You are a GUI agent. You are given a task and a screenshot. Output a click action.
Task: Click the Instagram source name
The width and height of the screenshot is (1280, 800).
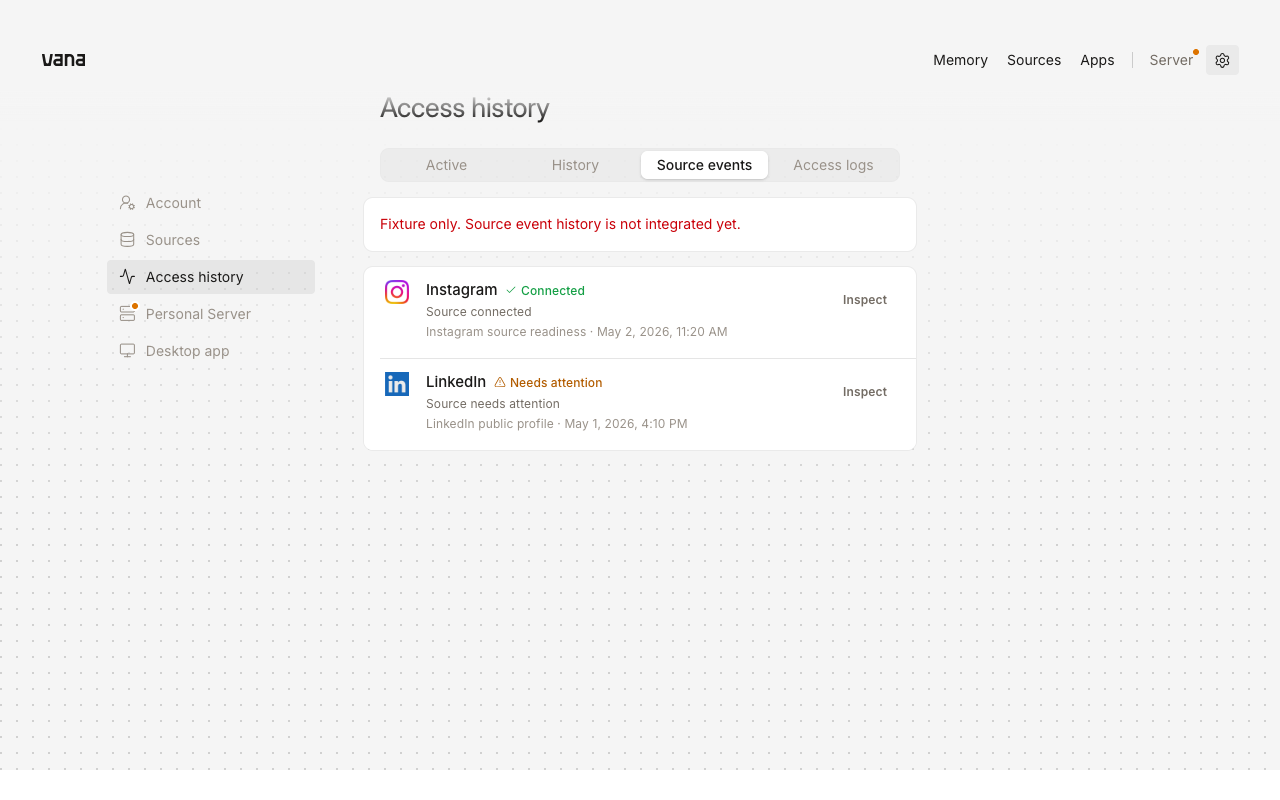pos(461,290)
